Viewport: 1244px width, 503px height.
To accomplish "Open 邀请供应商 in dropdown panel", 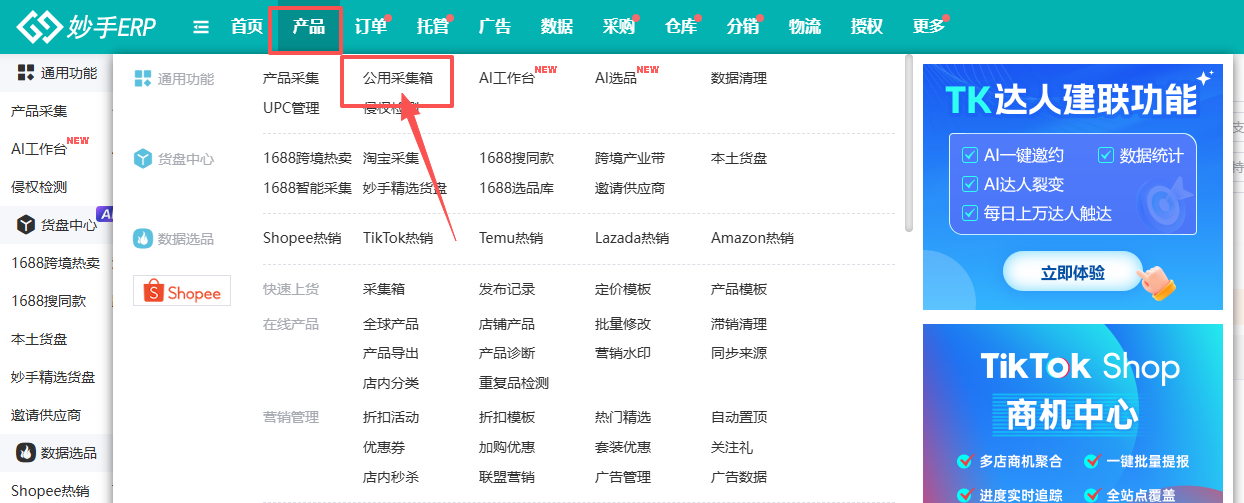I will click(630, 188).
